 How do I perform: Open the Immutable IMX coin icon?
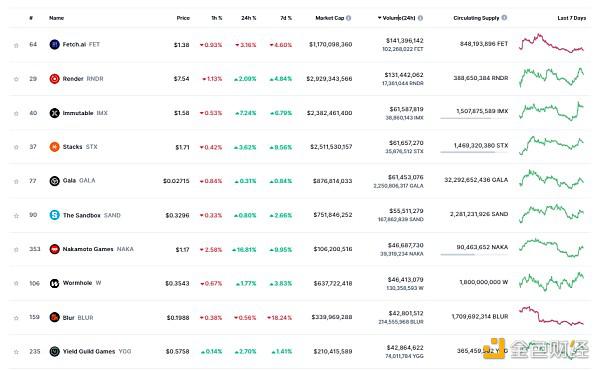55,113
